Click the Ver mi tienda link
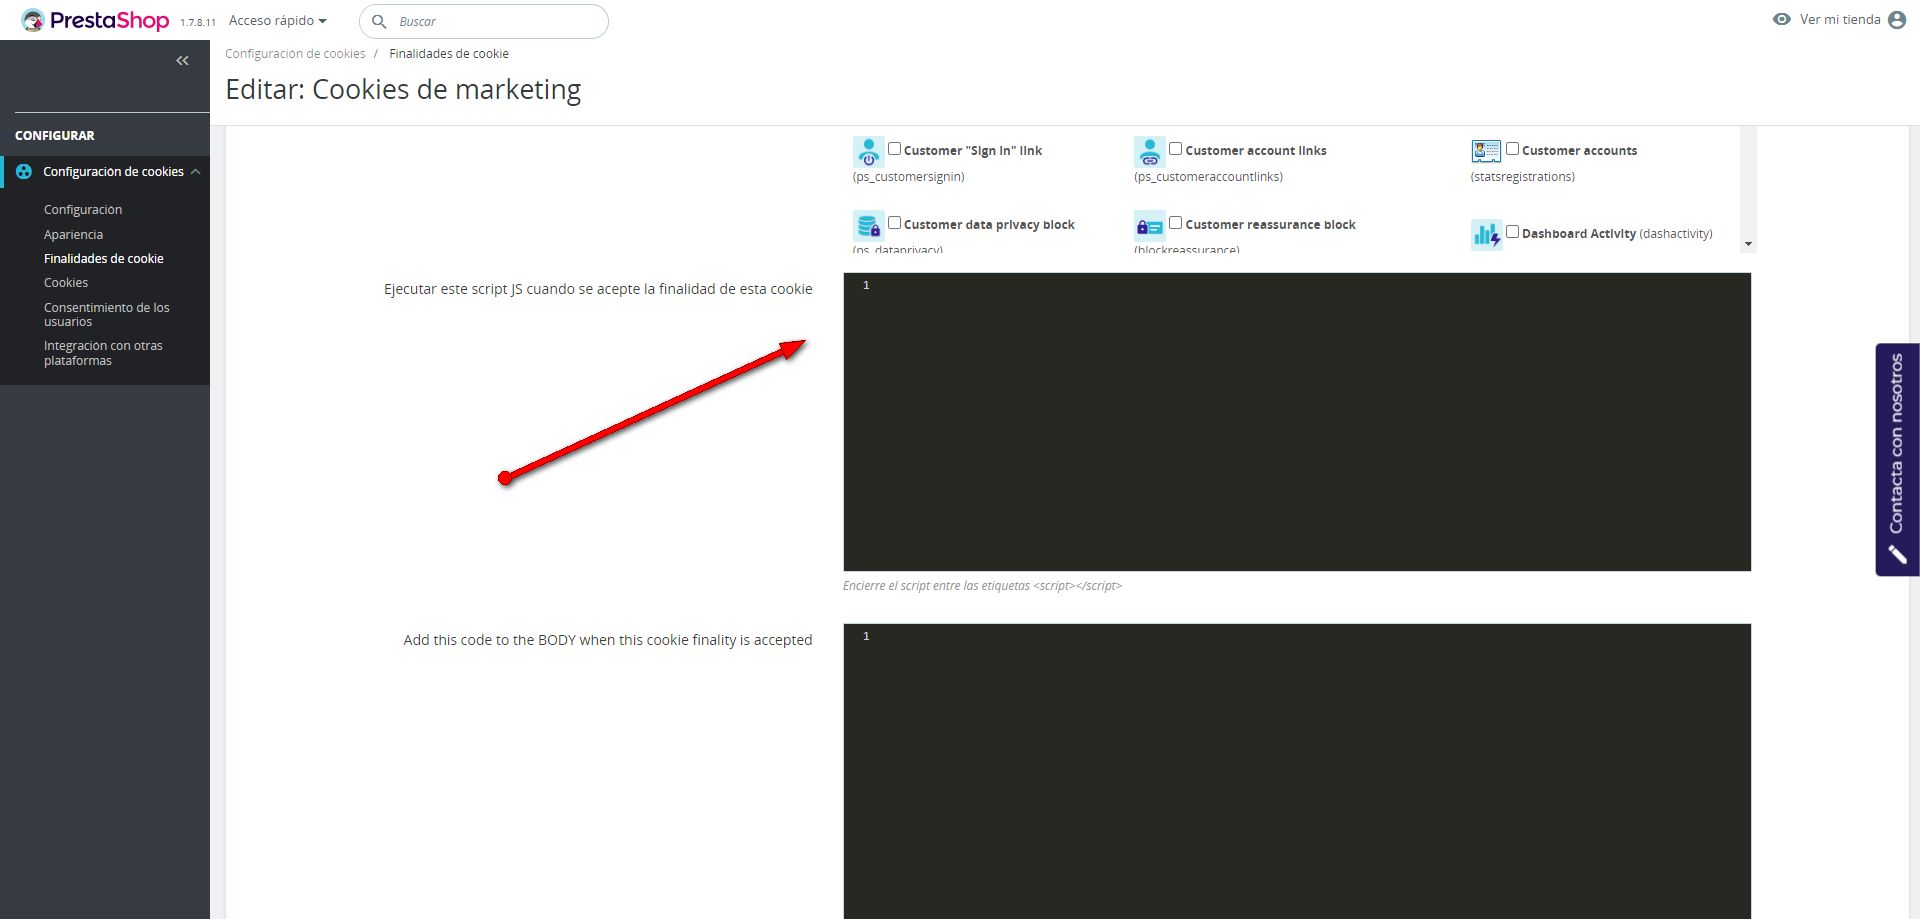Viewport: 1920px width, 919px height. (x=1840, y=20)
